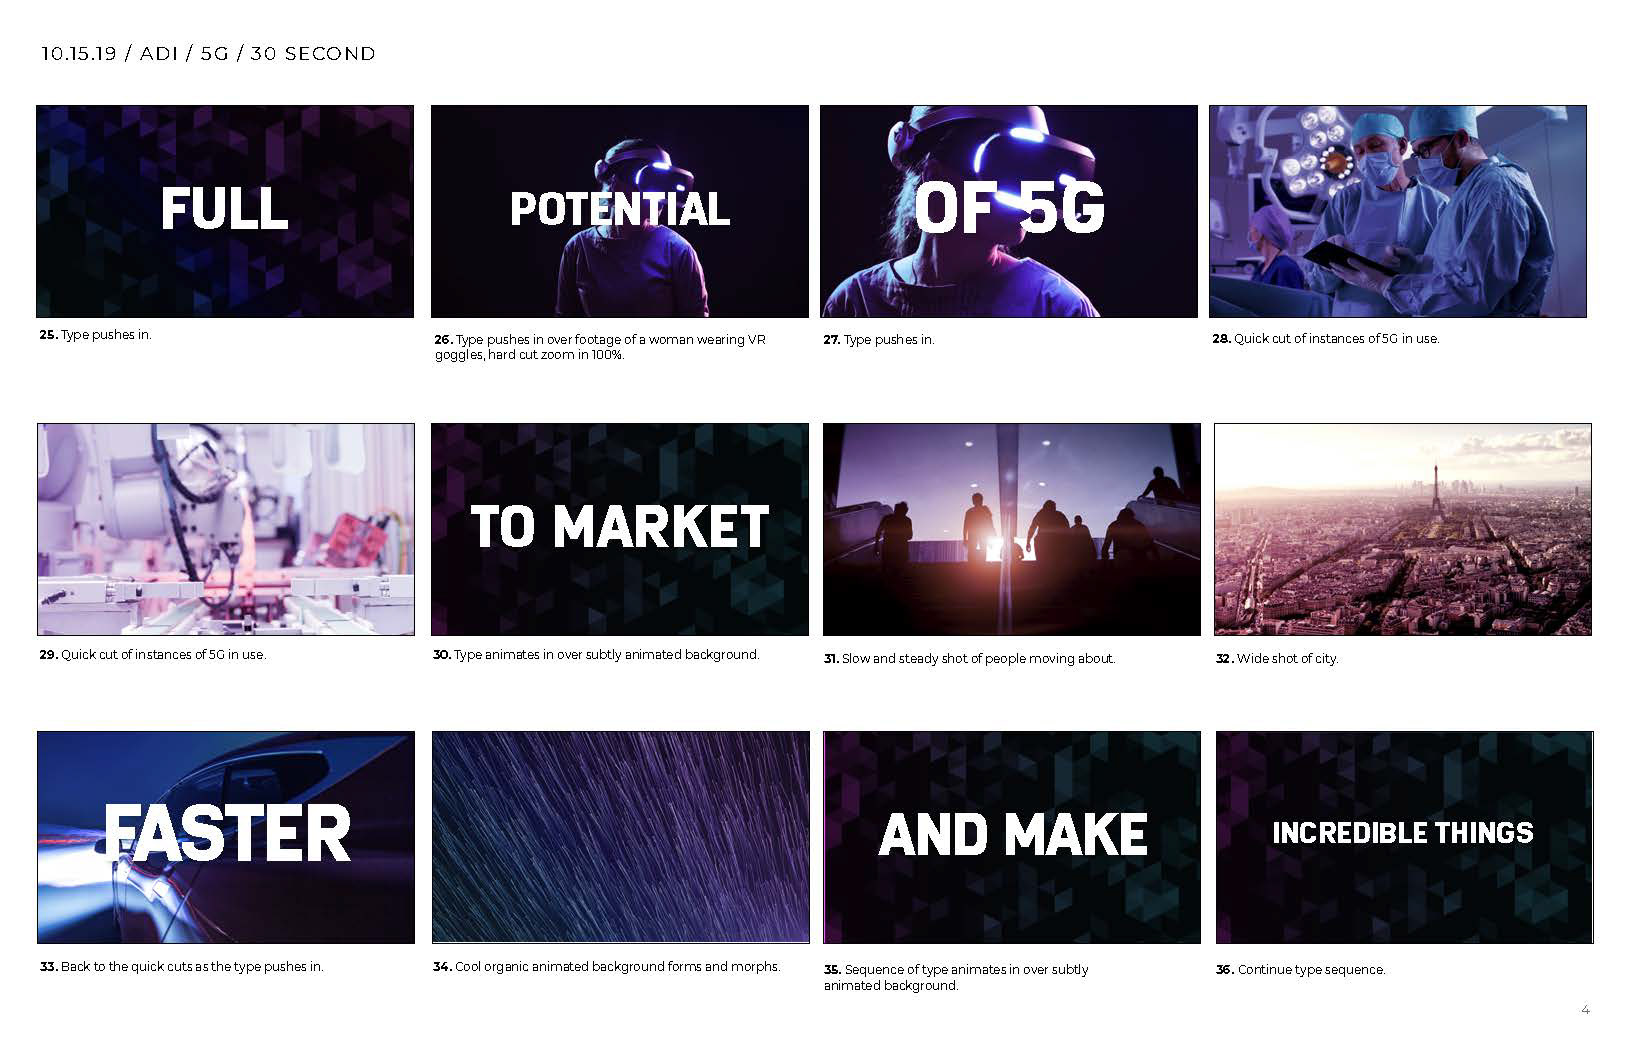Open the robotic arm factory frame 29
1632x1056 pixels.
[226, 529]
